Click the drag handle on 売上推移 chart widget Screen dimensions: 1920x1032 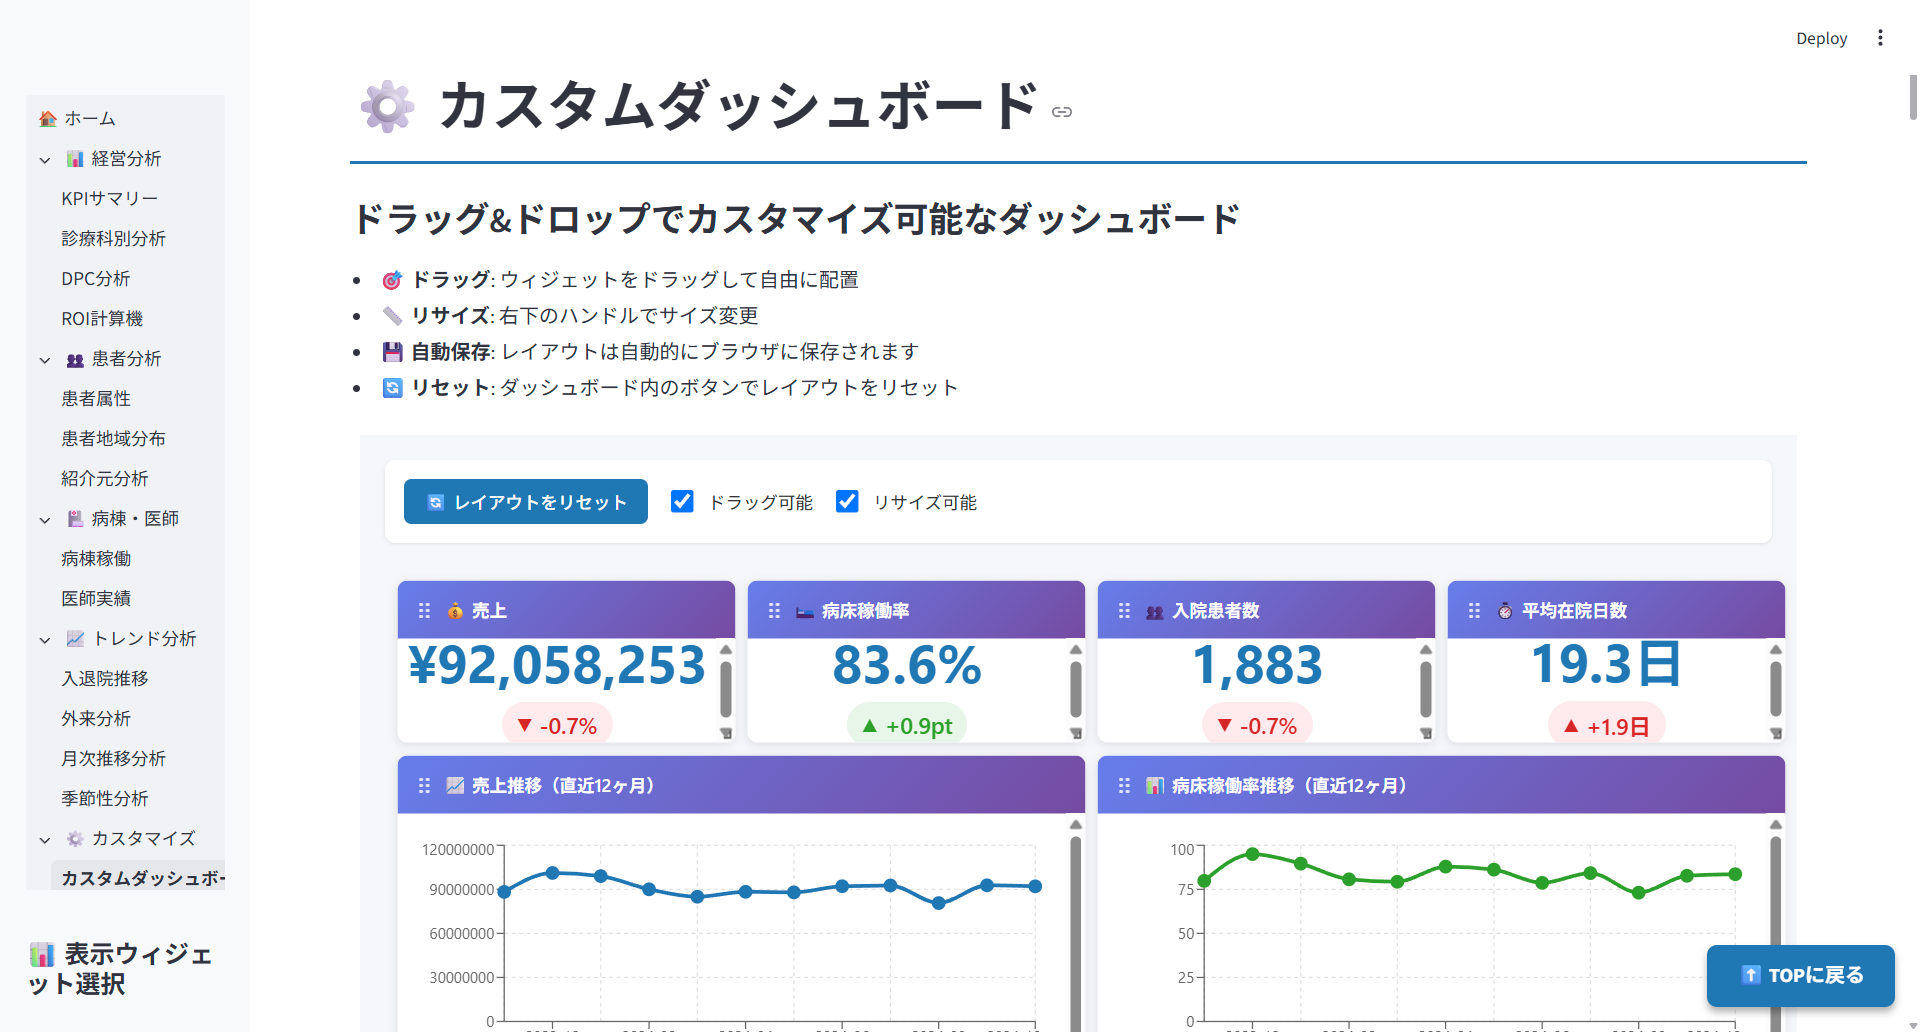424,786
